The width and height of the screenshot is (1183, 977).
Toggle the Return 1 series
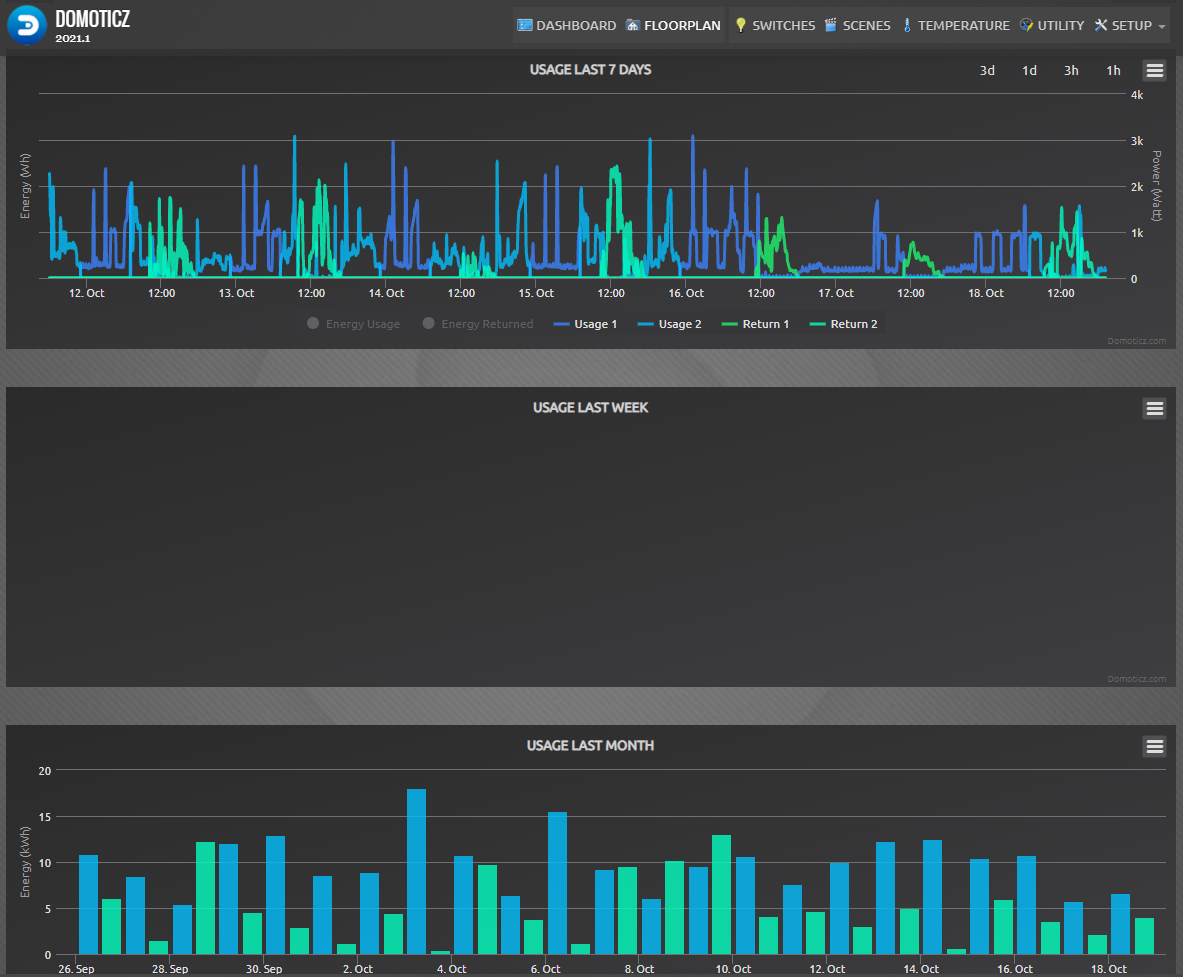[x=755, y=324]
